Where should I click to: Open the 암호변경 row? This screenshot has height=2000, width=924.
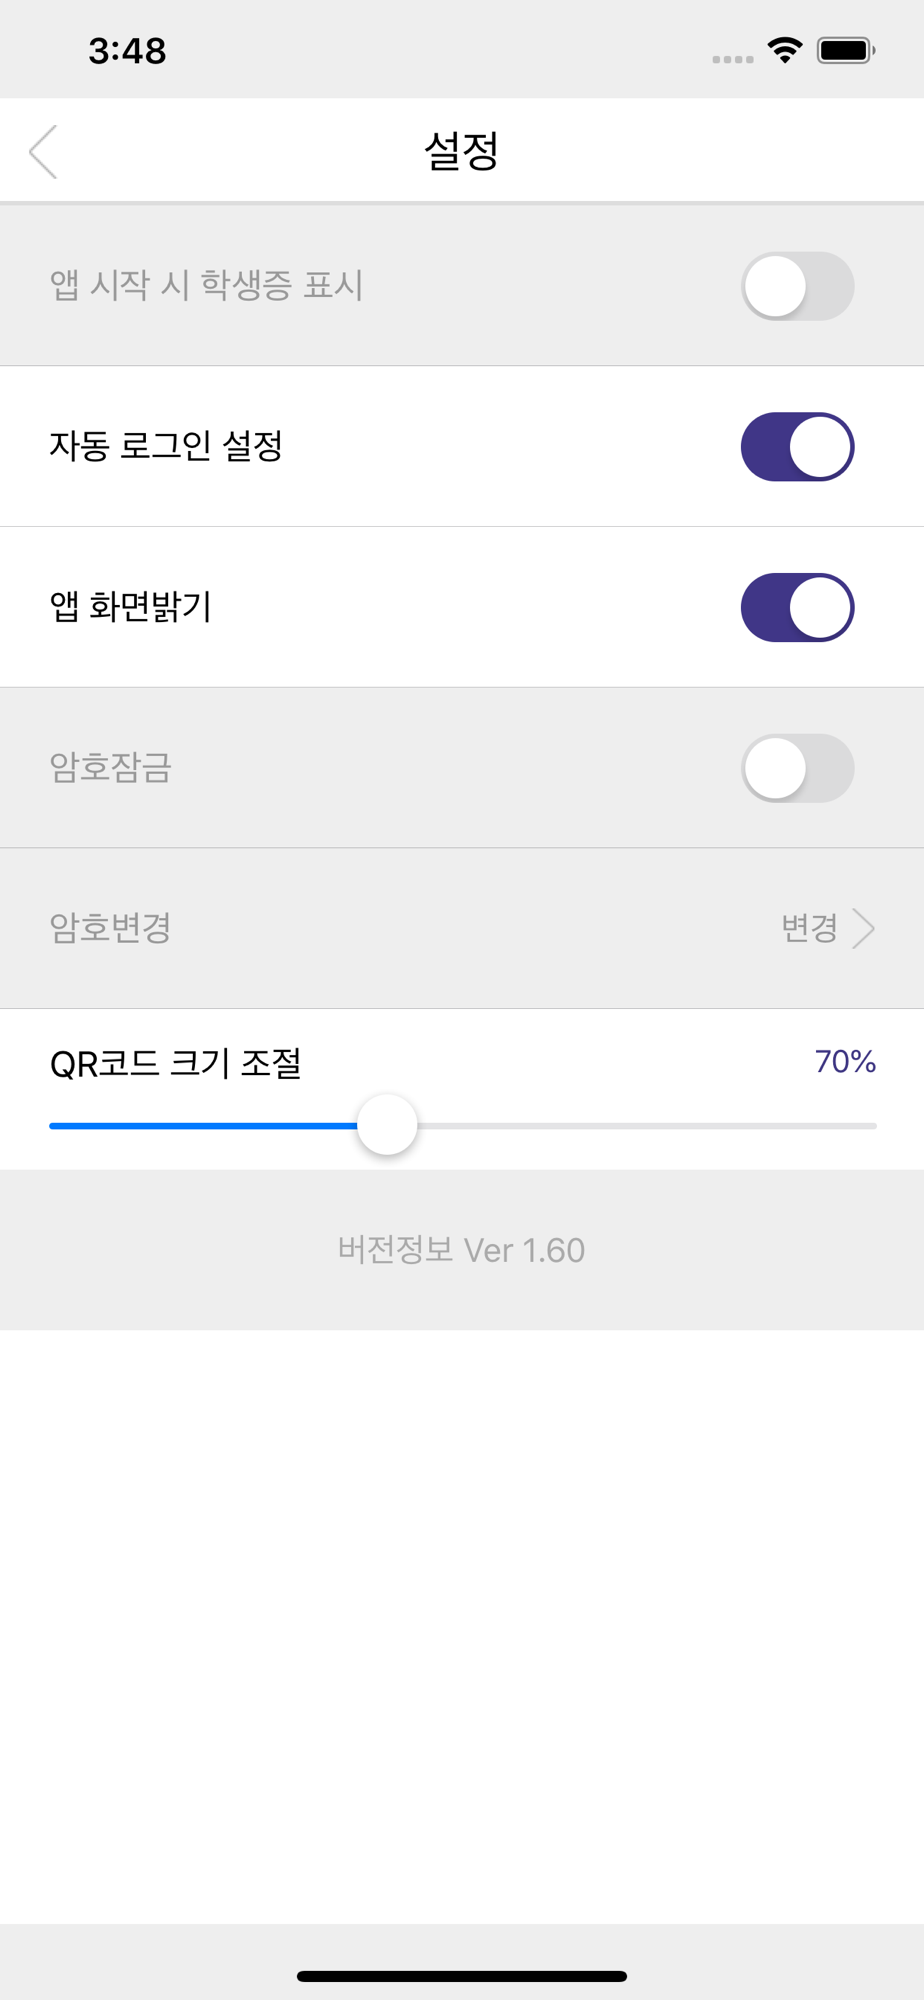(x=462, y=928)
